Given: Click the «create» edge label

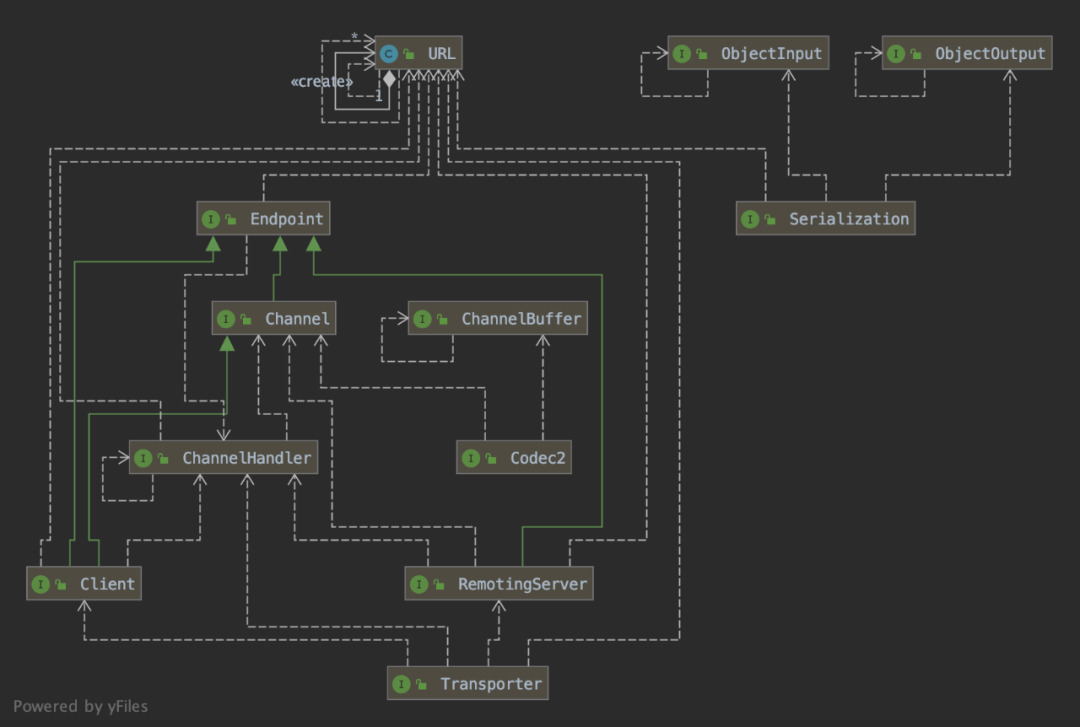Looking at the screenshot, I should tap(322, 81).
